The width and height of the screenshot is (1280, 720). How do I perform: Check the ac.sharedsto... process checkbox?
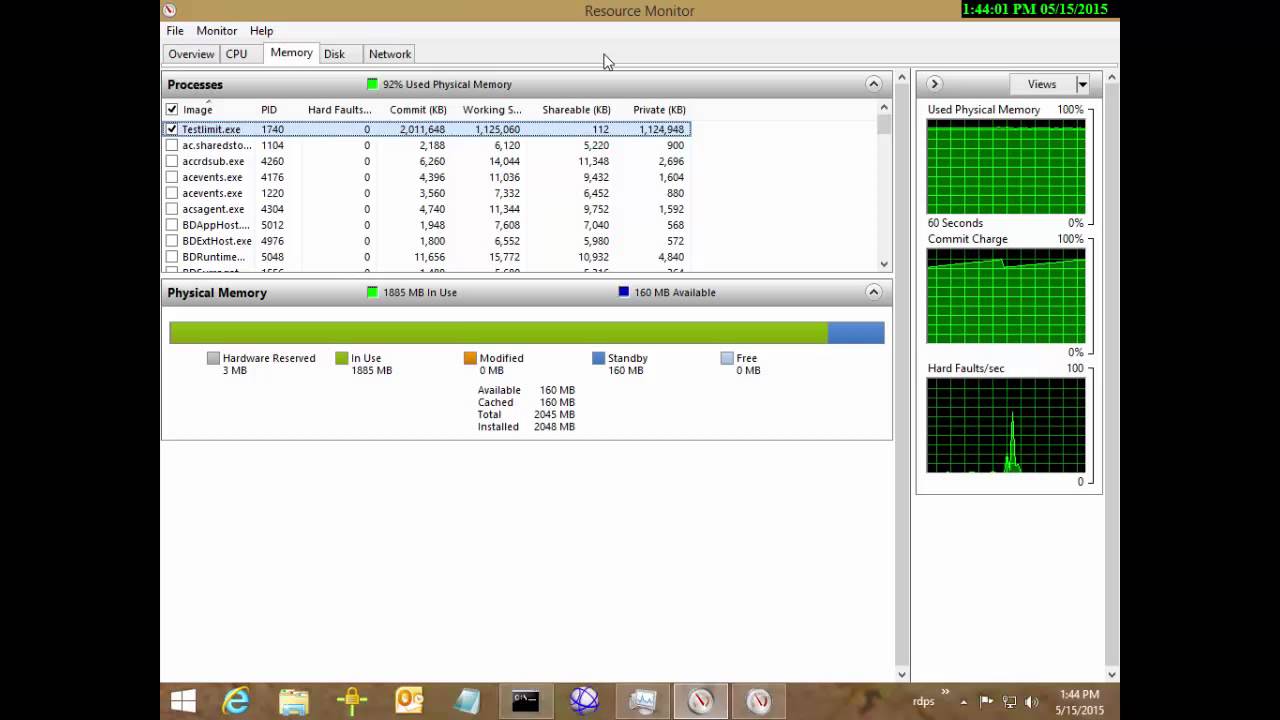click(172, 145)
